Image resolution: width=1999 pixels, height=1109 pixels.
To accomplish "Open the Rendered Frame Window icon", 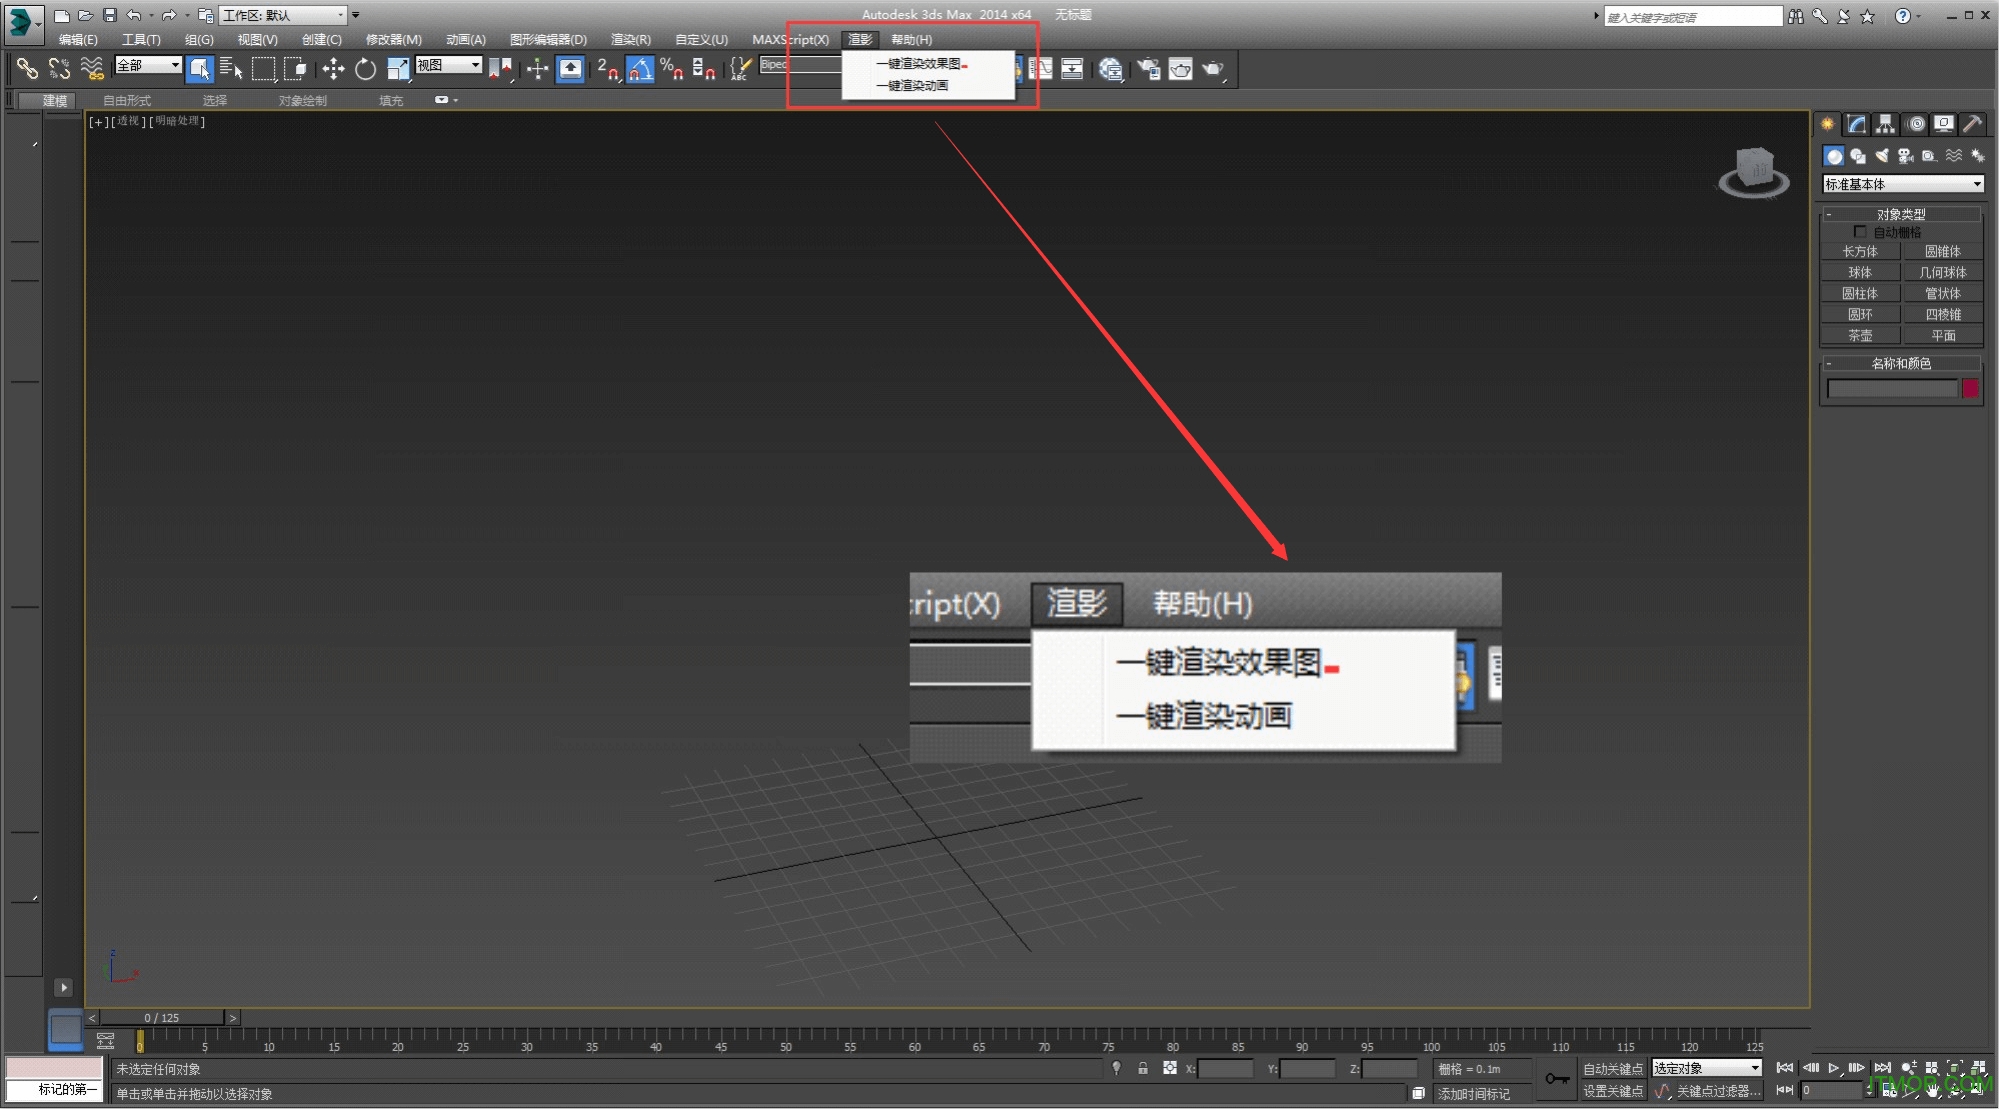I will click(x=1181, y=68).
